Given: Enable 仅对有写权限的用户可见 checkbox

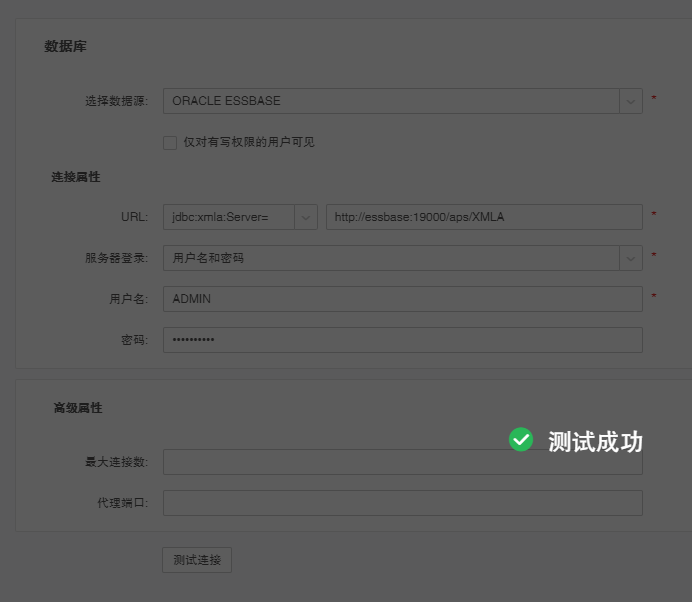Looking at the screenshot, I should point(170,142).
